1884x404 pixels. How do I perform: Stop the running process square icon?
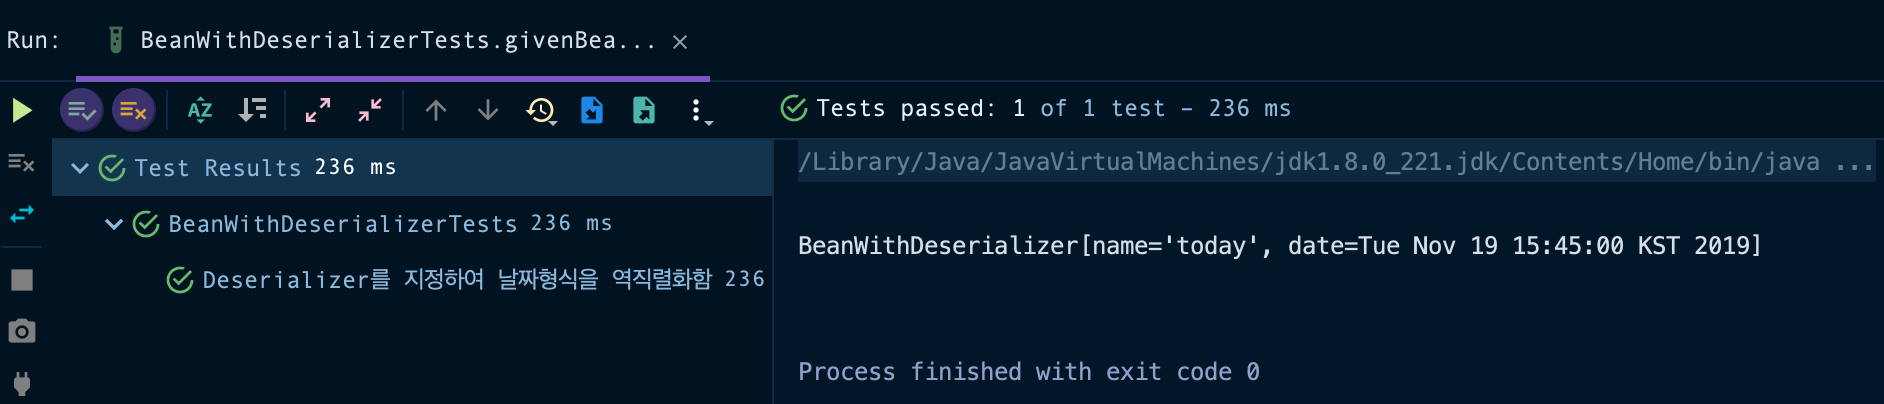pyautogui.click(x=22, y=280)
